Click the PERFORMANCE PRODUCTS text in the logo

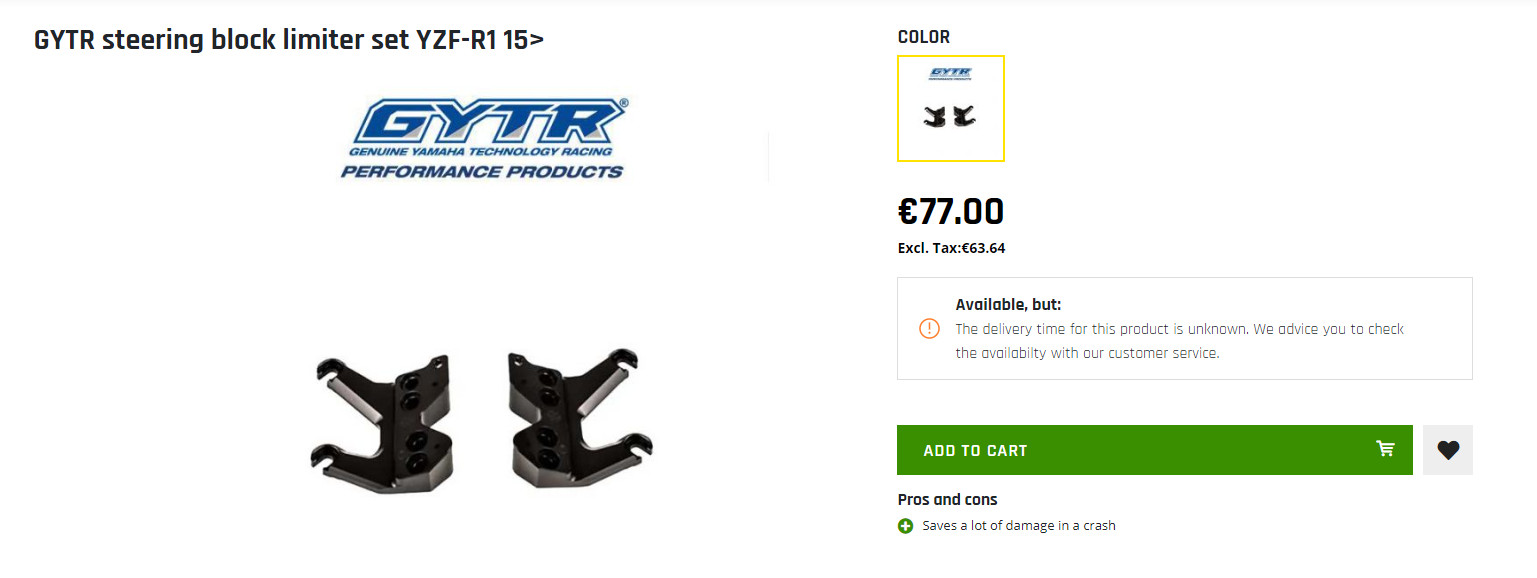tap(482, 172)
